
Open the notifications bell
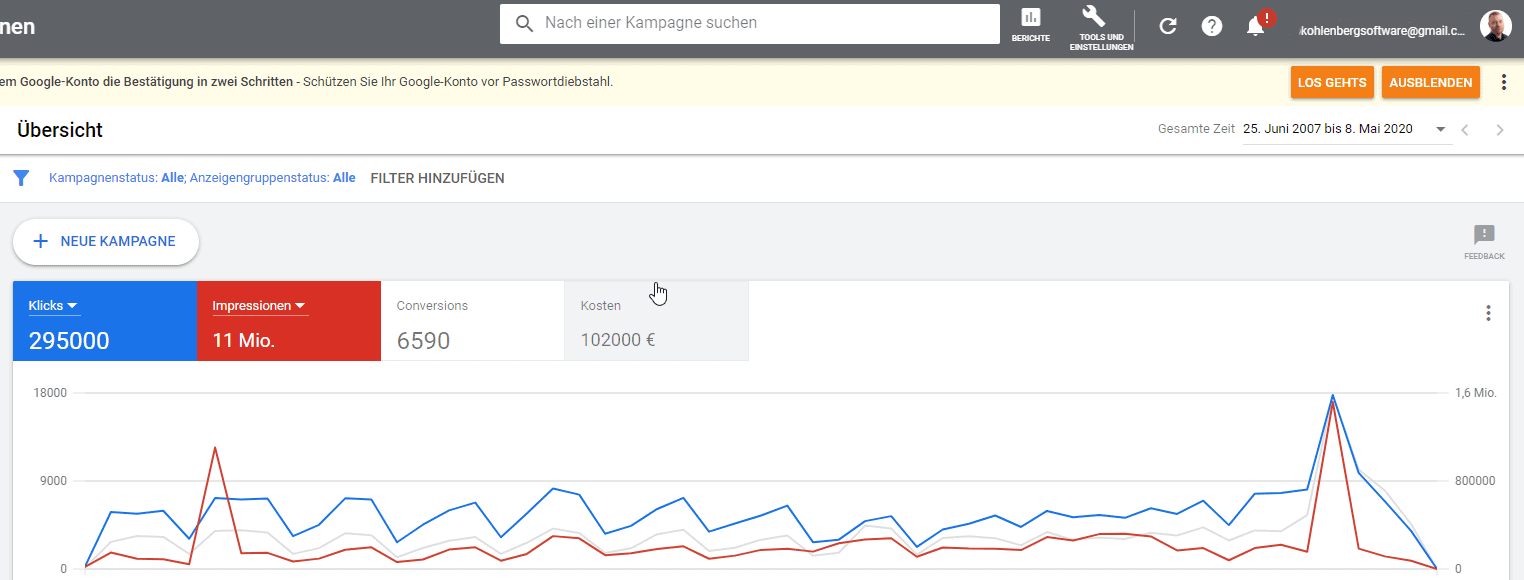[1256, 26]
